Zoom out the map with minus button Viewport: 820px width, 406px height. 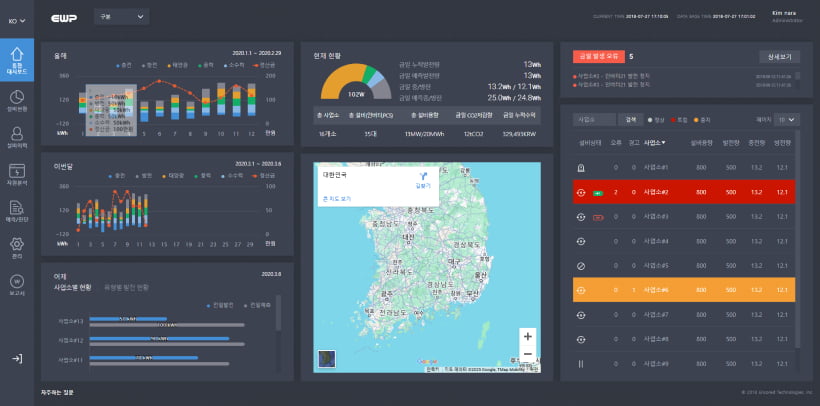tap(528, 354)
